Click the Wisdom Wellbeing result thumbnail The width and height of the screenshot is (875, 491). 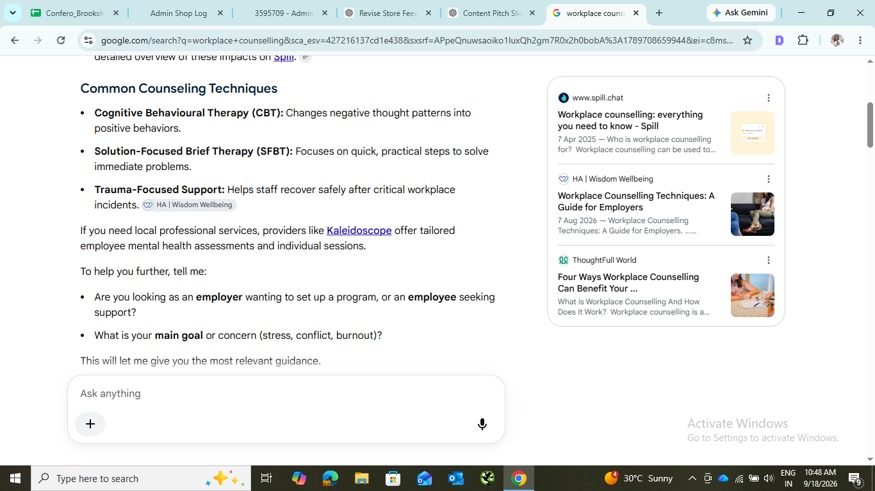click(x=752, y=214)
